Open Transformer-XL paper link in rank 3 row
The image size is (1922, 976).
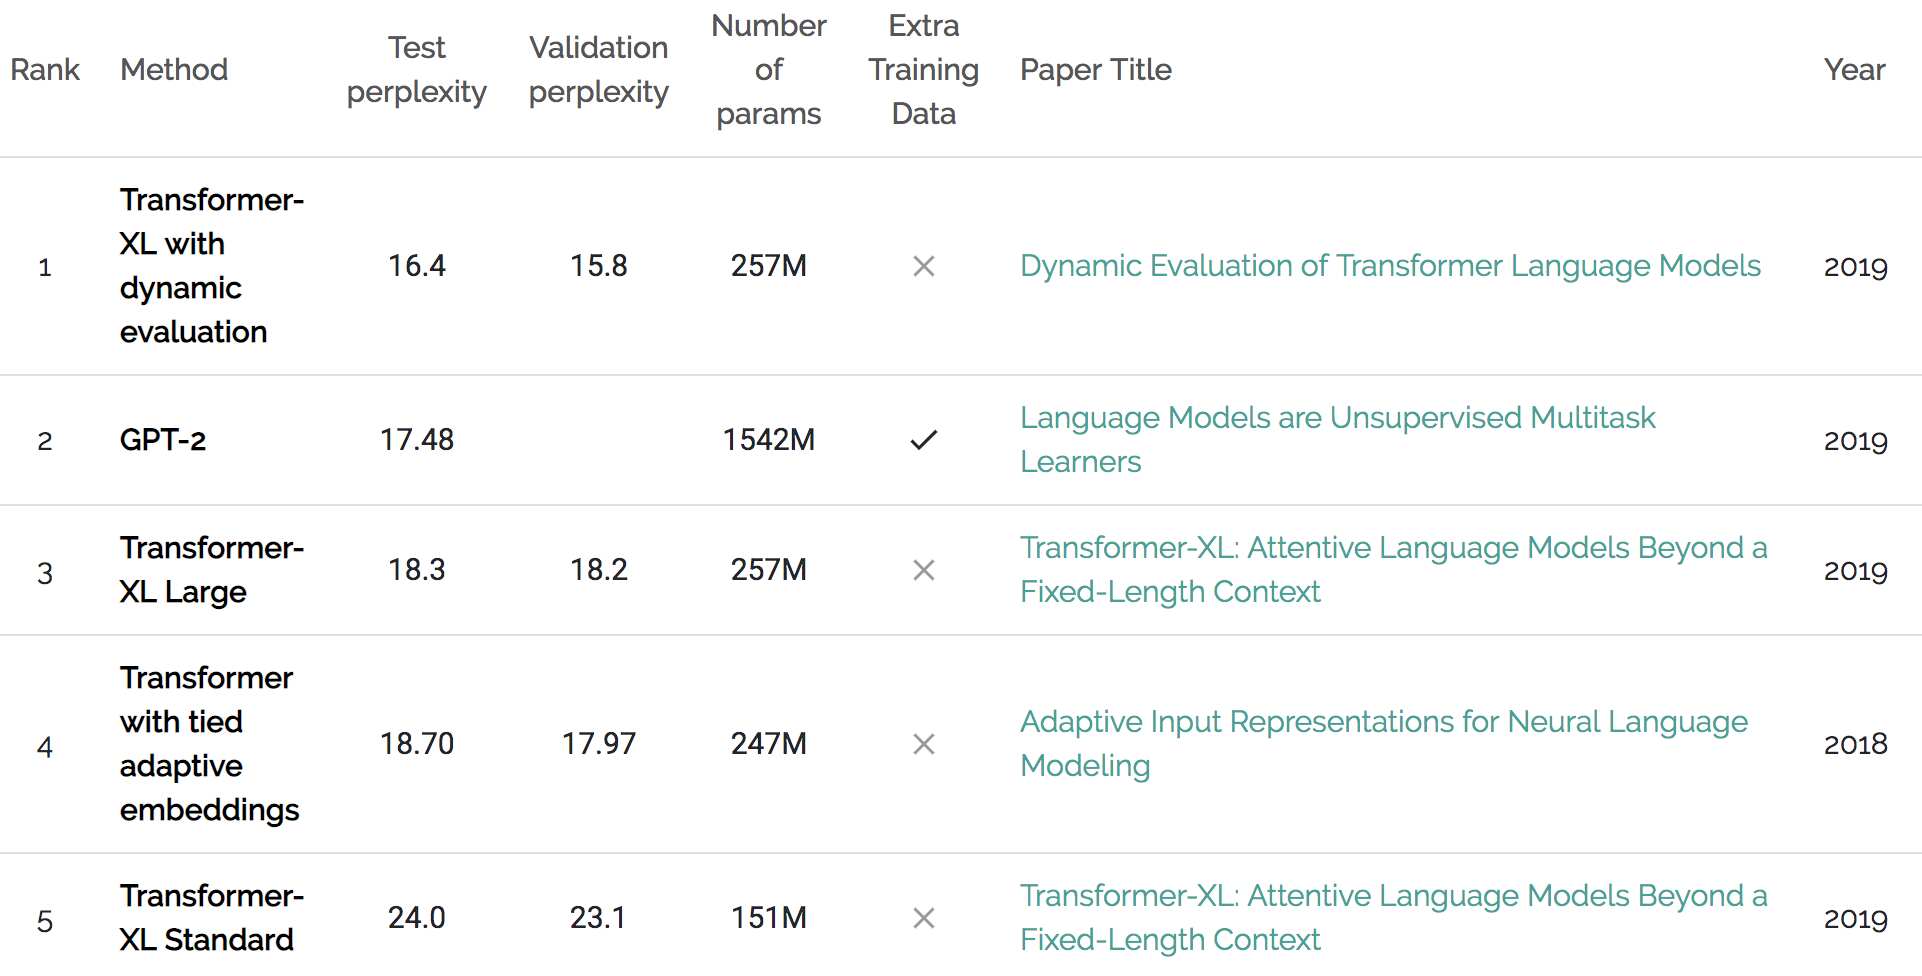coord(1393,570)
